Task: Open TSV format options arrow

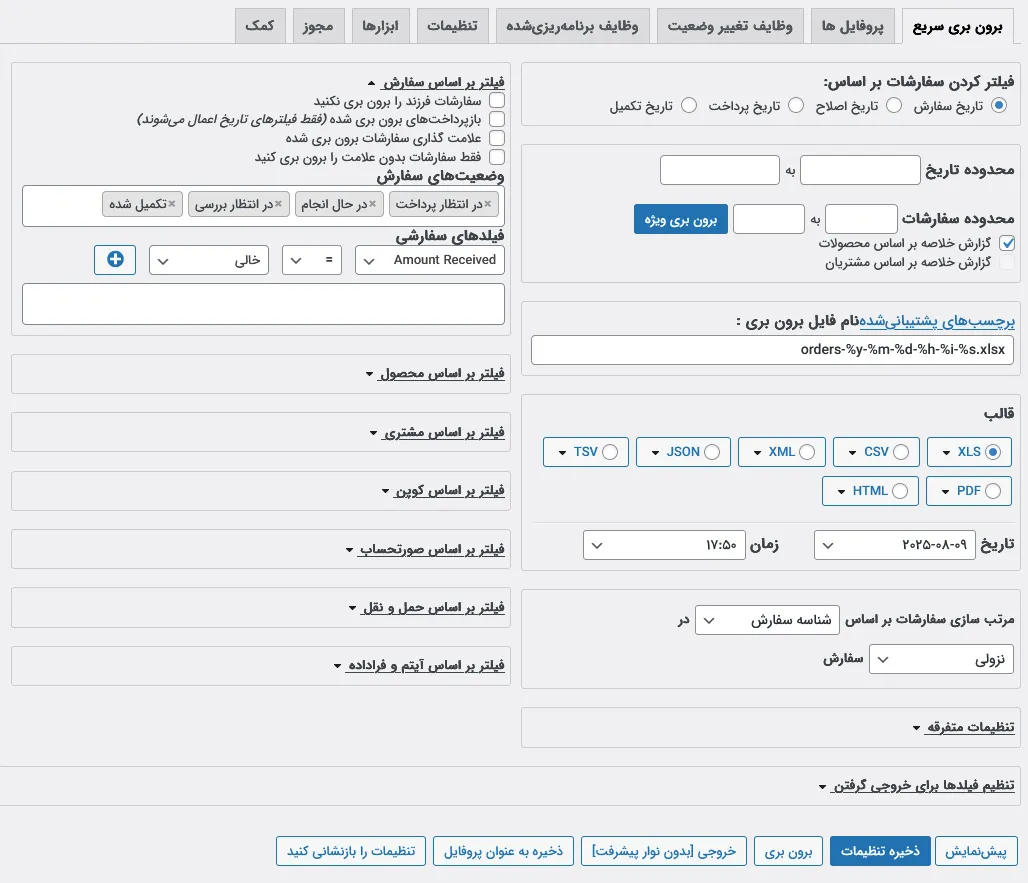Action: (563, 452)
